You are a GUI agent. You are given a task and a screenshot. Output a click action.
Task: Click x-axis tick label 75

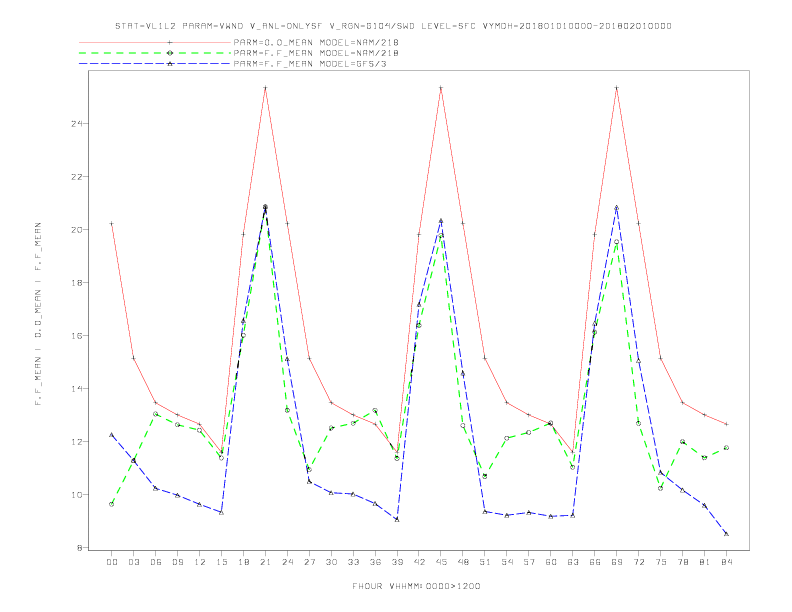661,562
